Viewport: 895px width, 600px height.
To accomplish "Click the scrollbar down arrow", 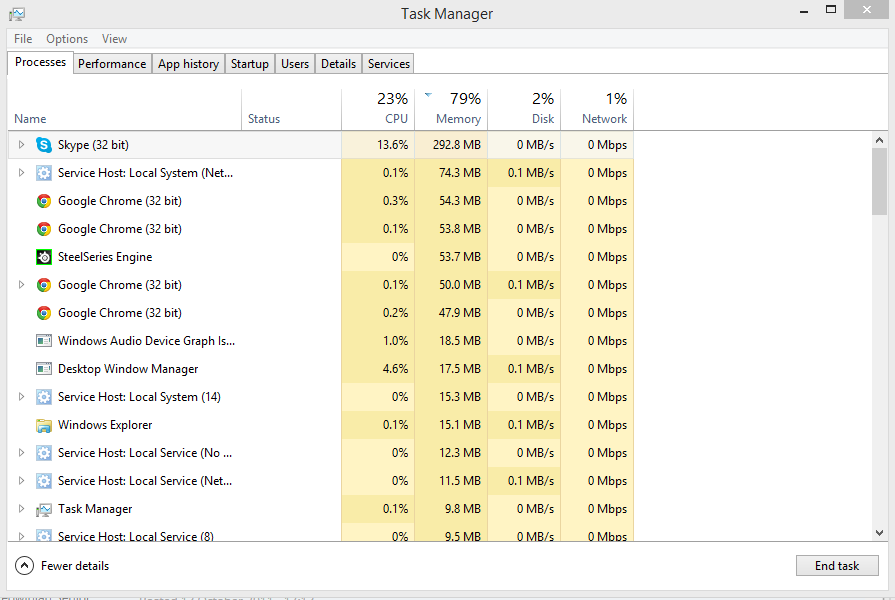I will 879,533.
